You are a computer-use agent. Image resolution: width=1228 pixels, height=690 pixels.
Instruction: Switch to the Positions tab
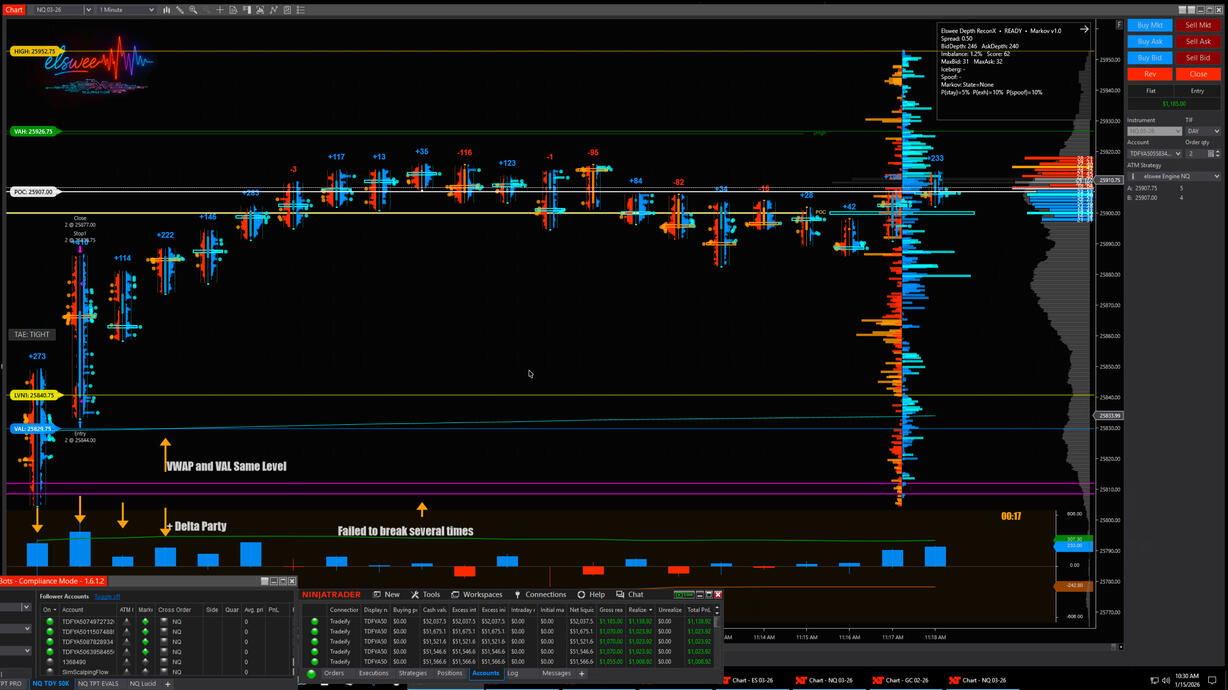click(x=449, y=674)
